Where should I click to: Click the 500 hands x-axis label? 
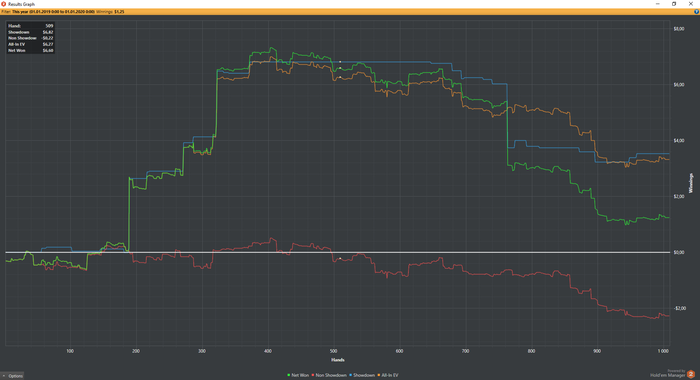[x=333, y=351]
